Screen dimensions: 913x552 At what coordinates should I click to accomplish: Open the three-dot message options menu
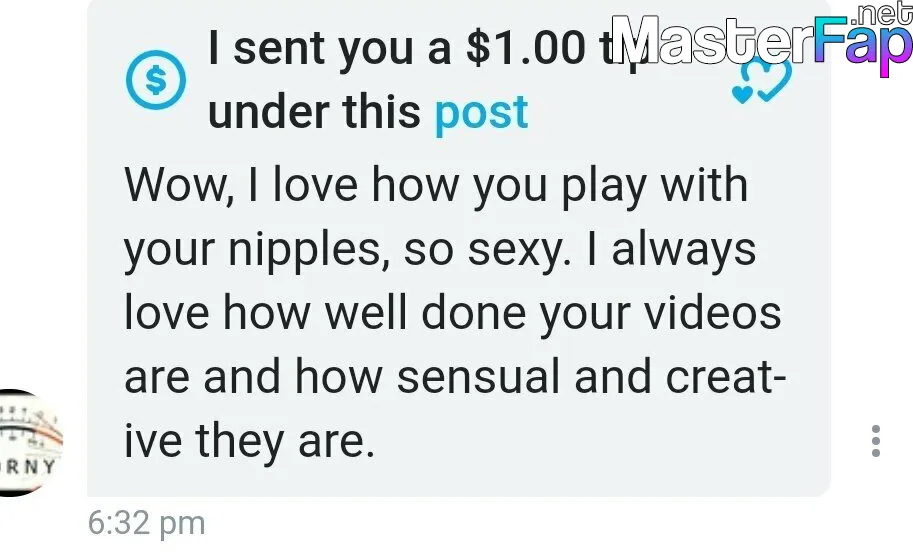coord(876,441)
